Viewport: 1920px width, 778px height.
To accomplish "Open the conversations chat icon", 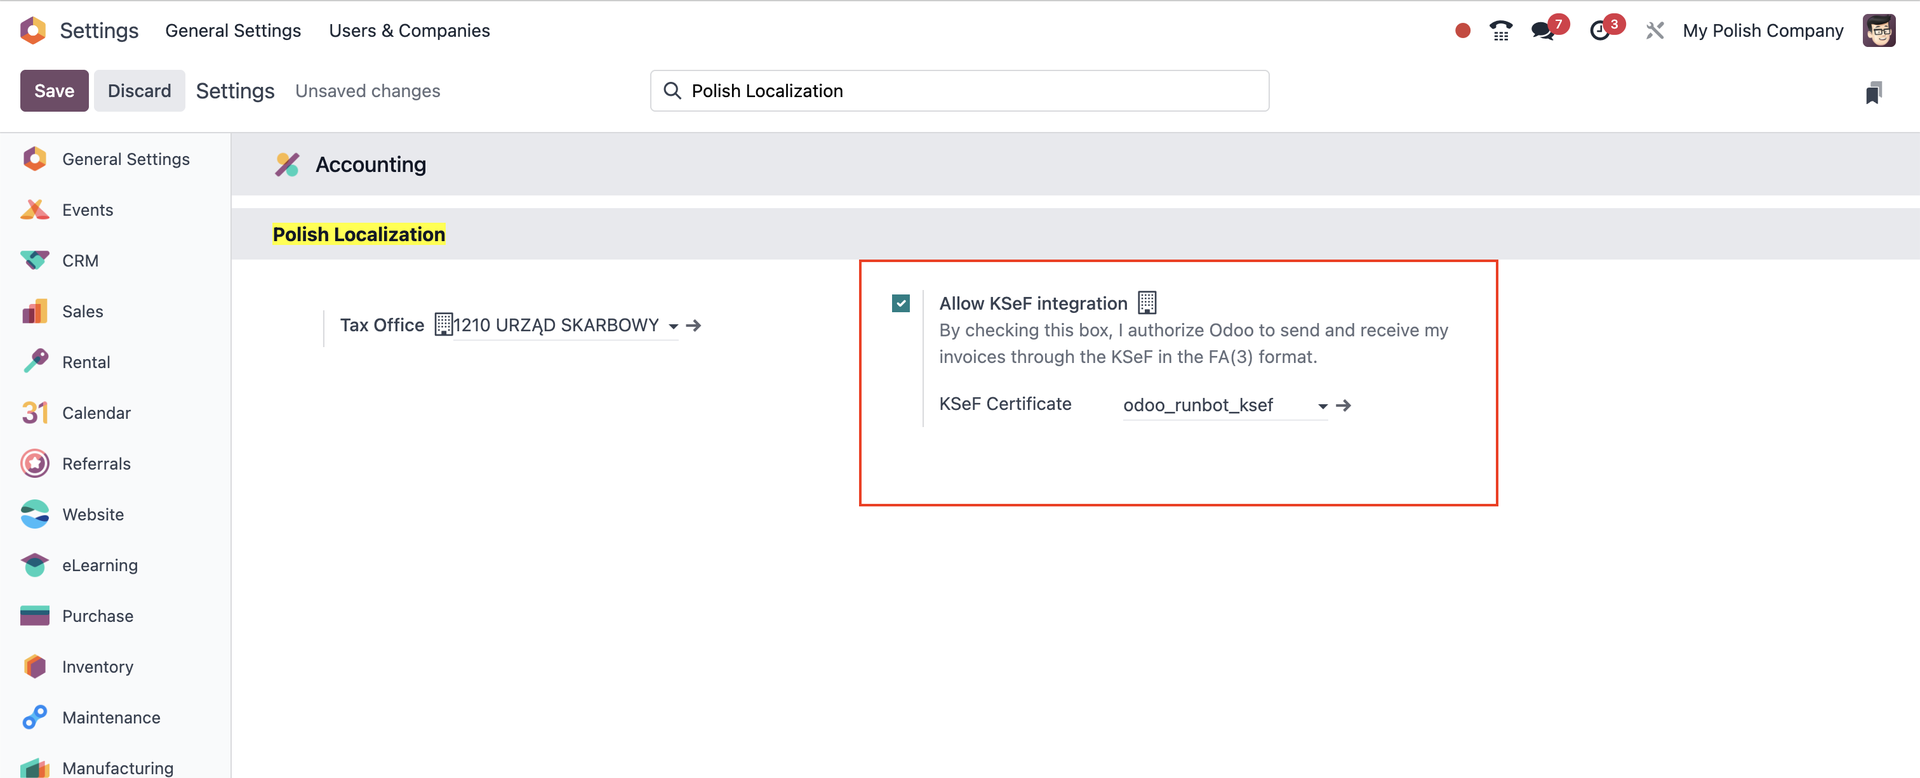I will click(x=1543, y=31).
